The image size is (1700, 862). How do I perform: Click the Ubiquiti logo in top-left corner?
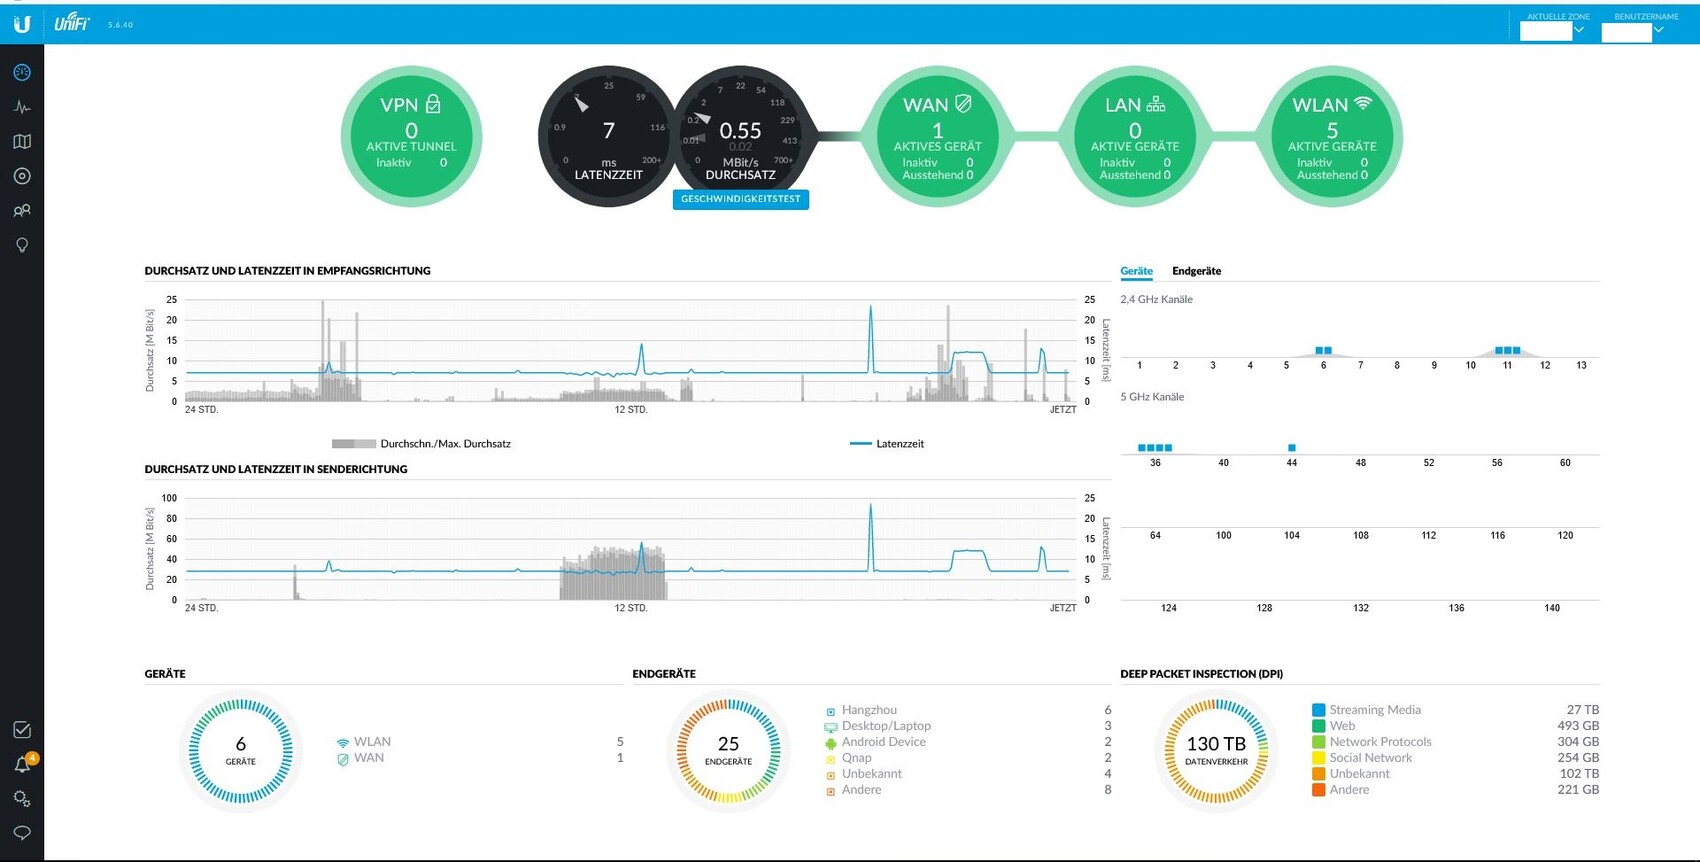click(x=22, y=24)
